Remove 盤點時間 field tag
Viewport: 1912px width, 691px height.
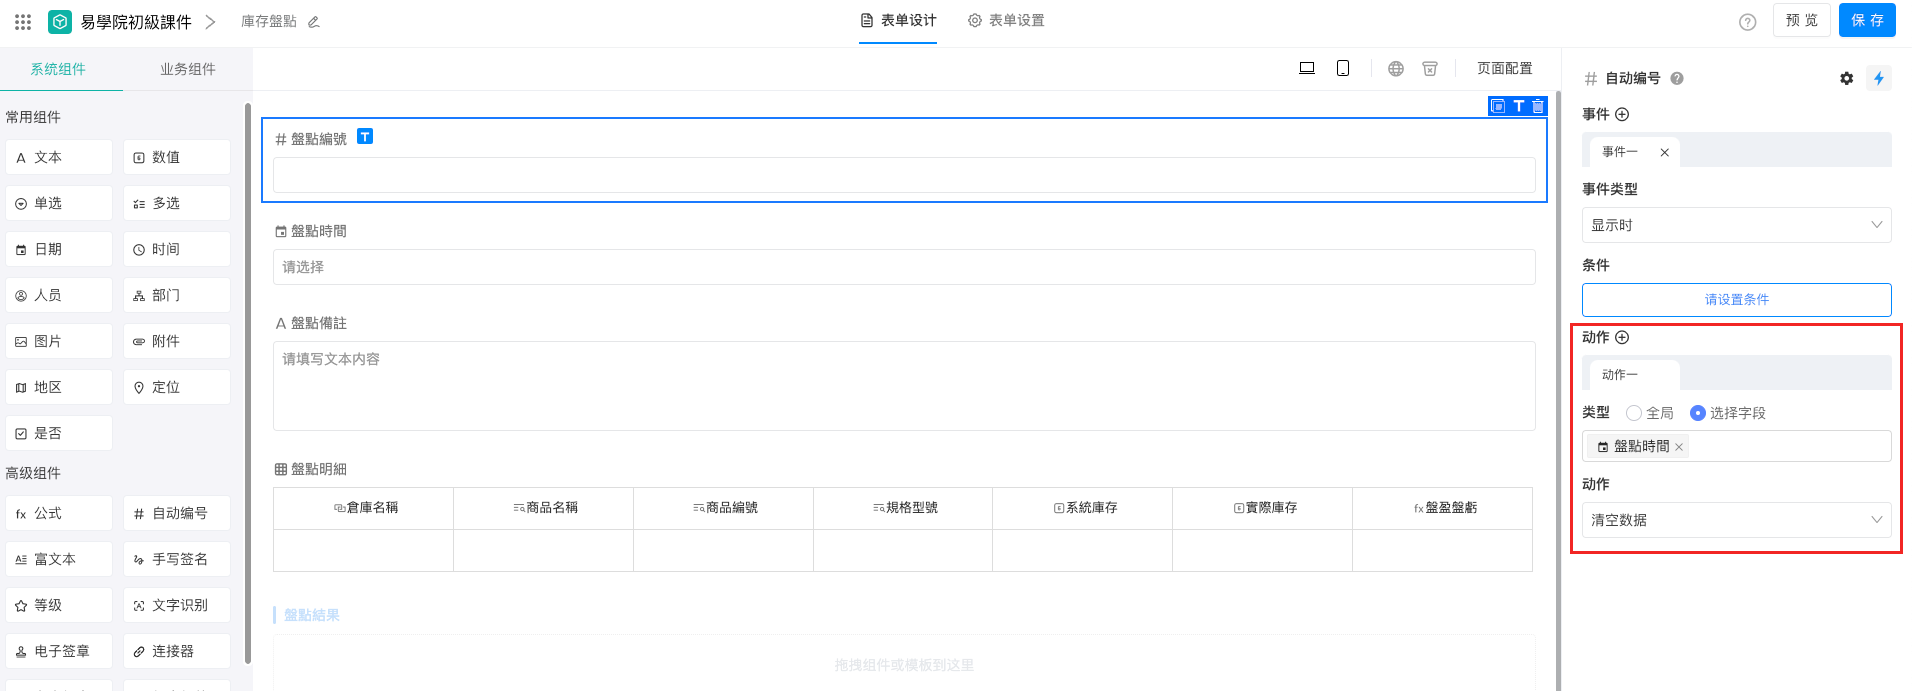[1679, 447]
